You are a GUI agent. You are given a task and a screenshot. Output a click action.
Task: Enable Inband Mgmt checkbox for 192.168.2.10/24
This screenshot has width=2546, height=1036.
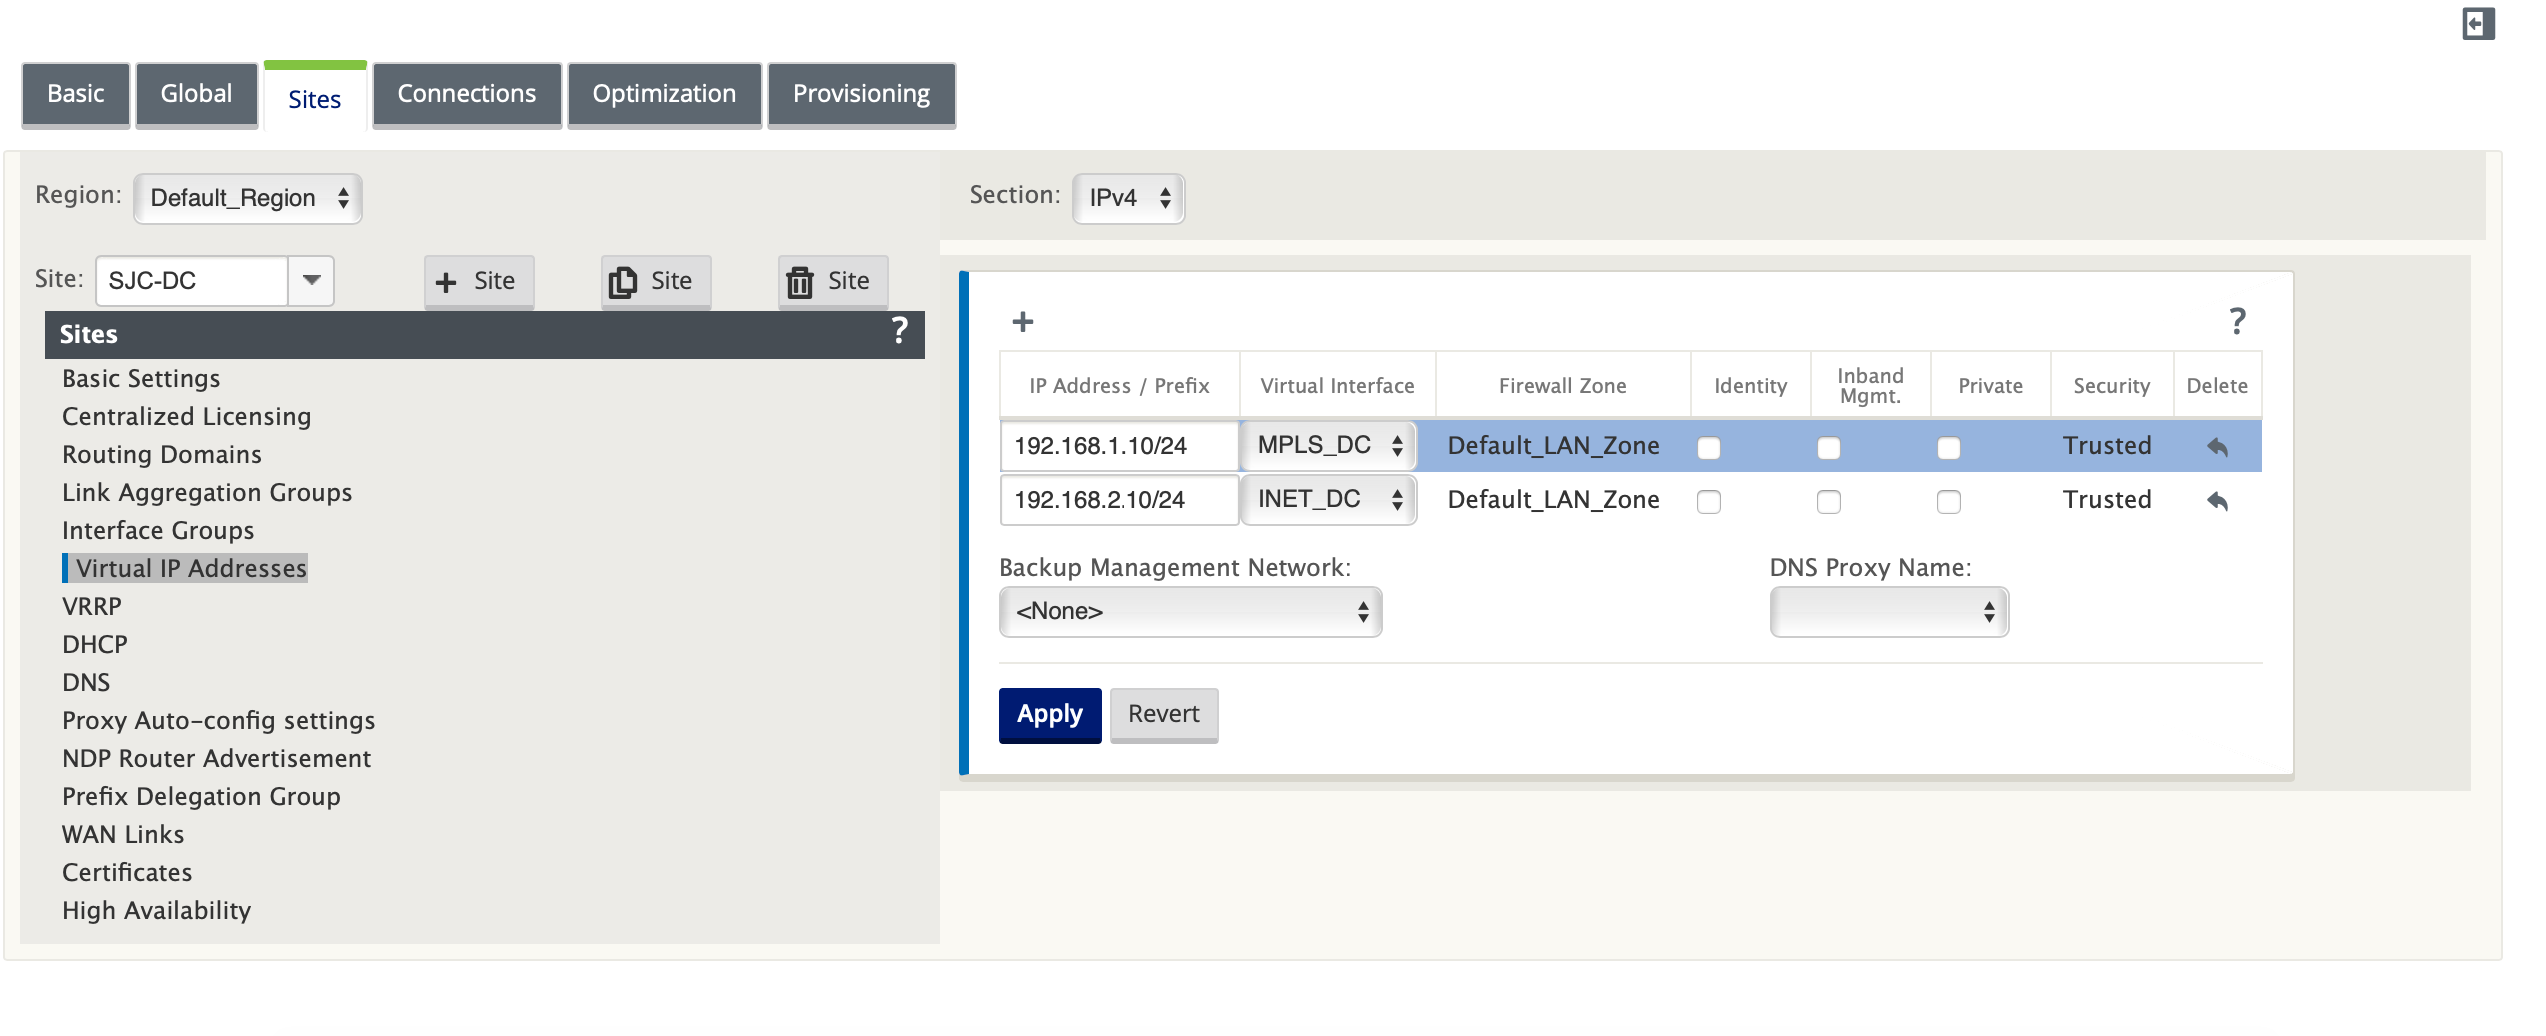click(1829, 502)
